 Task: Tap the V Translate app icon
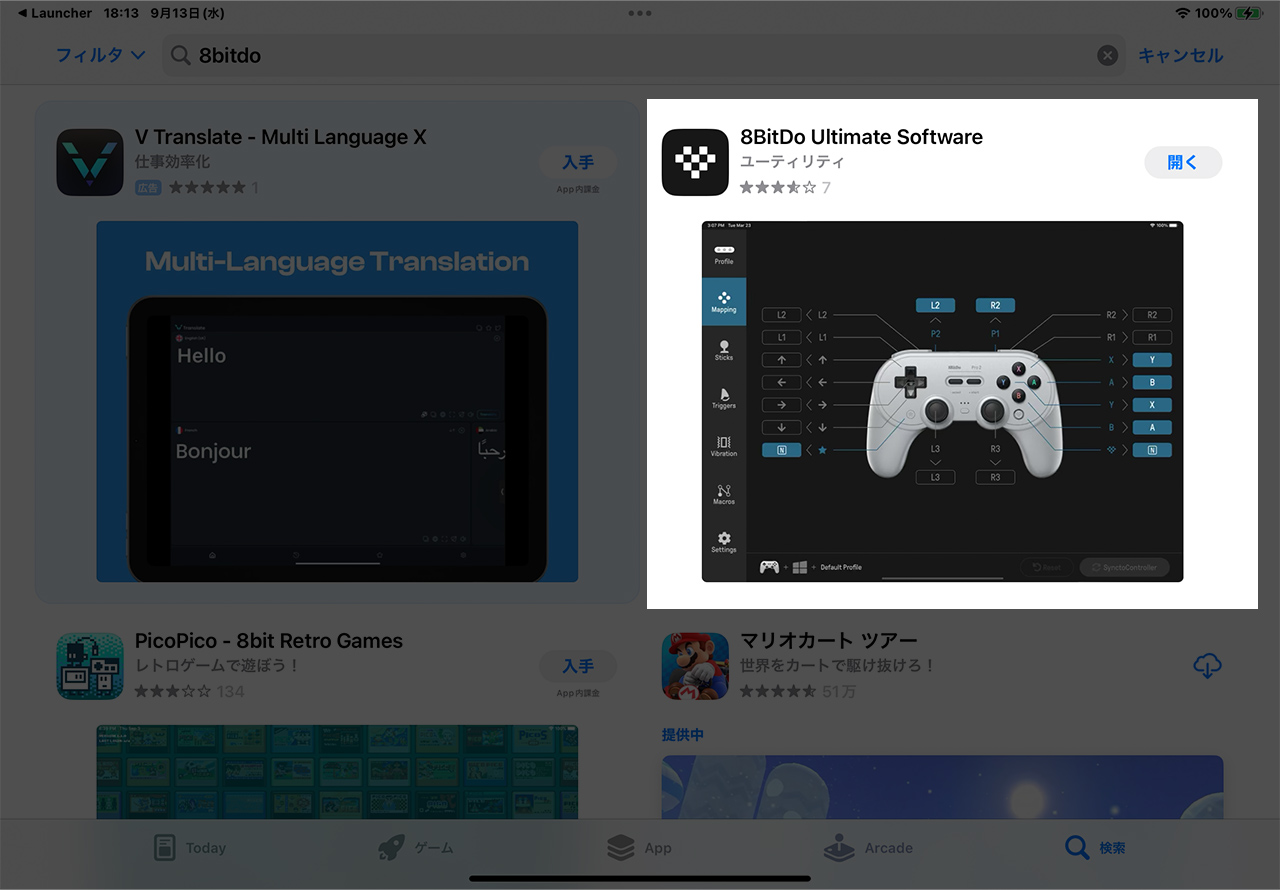pos(90,162)
